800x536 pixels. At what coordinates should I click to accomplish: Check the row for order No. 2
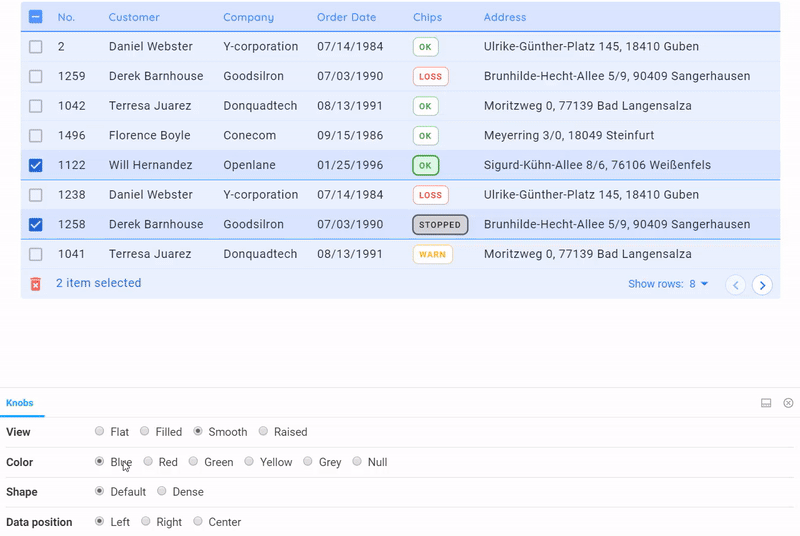point(36,47)
